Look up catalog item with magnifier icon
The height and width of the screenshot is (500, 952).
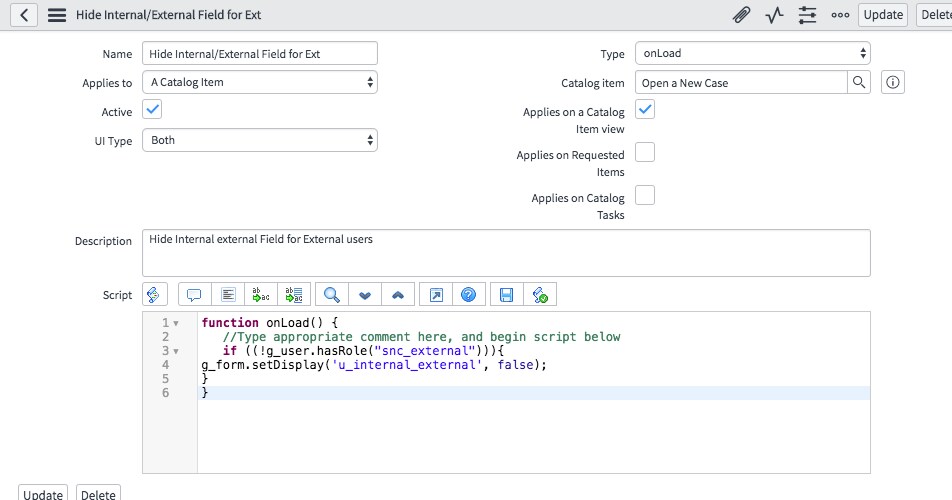tap(858, 82)
